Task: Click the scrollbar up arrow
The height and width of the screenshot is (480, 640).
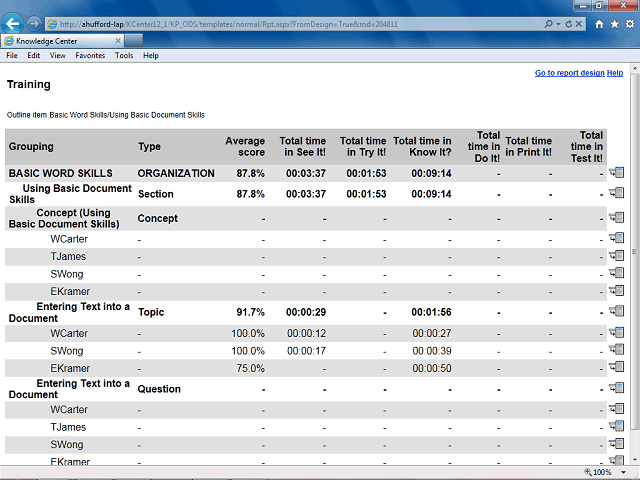Action: pos(634,69)
